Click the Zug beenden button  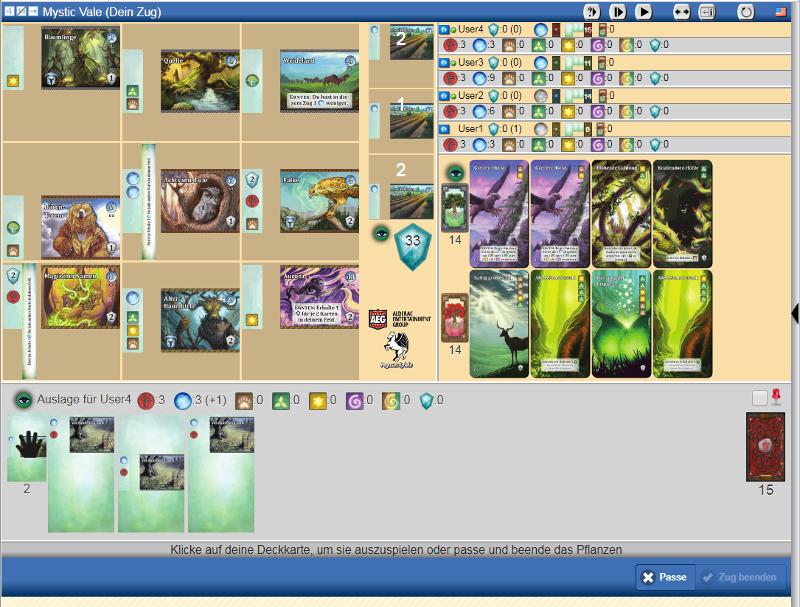point(742,577)
